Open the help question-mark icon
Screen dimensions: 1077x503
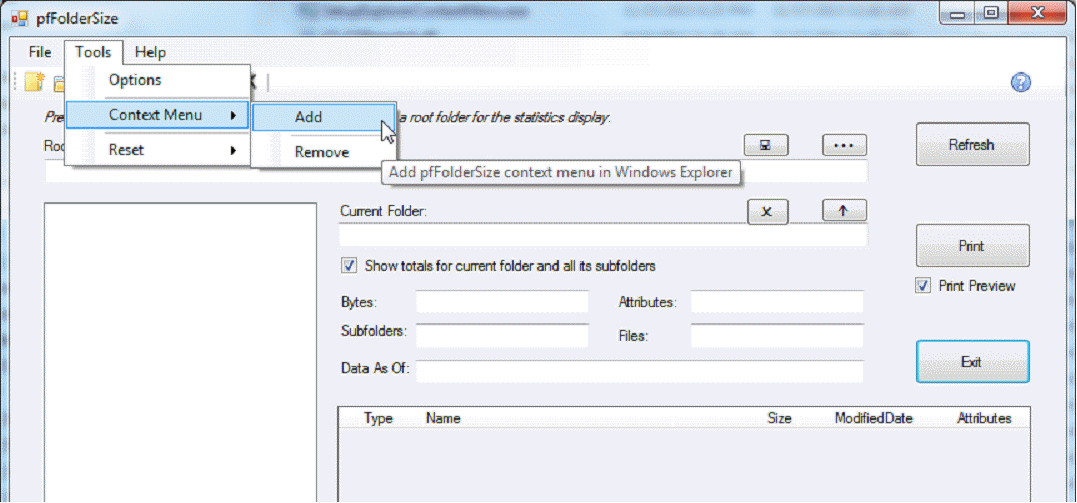1021,82
